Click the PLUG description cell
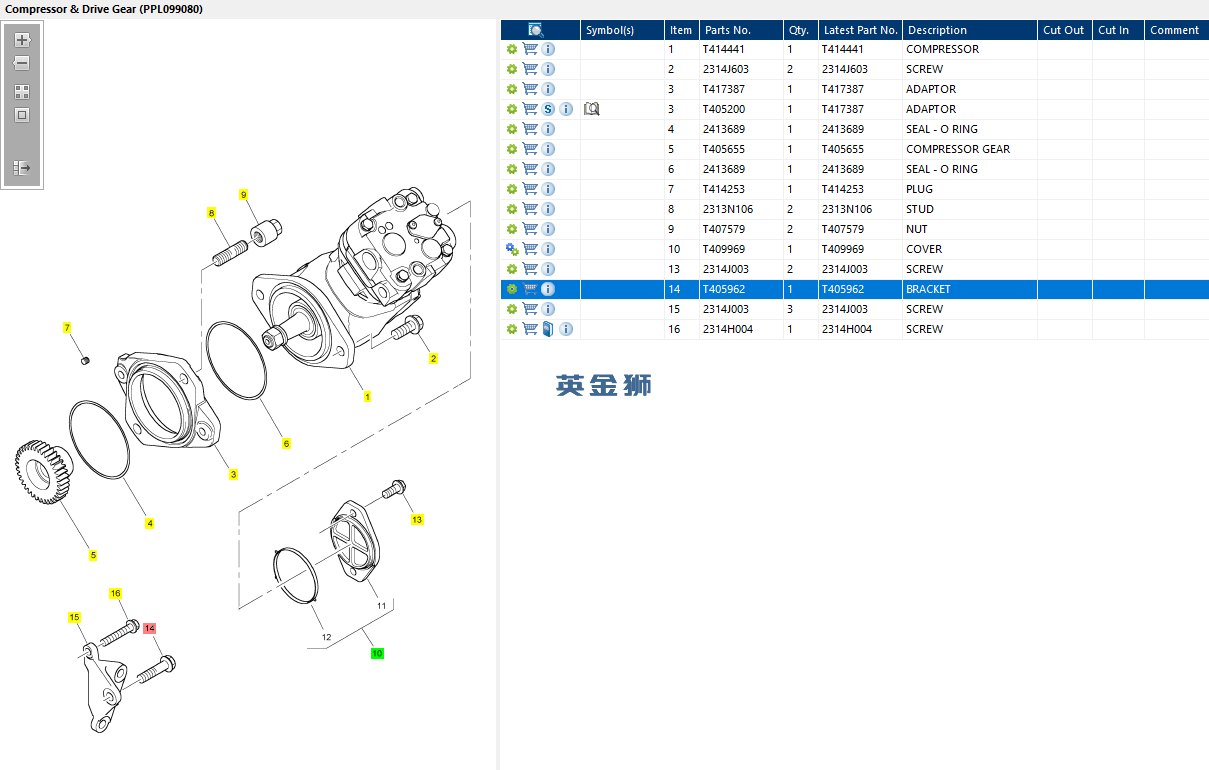 (970, 189)
